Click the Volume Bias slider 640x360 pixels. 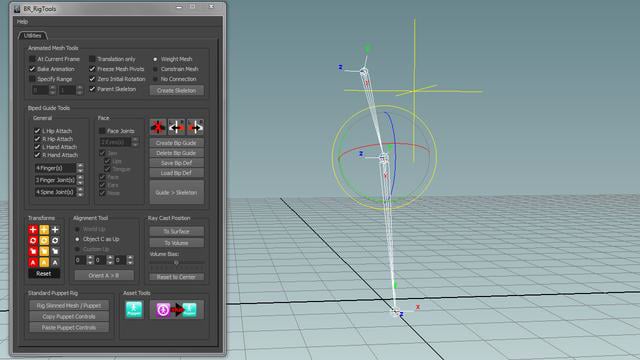pos(177,263)
